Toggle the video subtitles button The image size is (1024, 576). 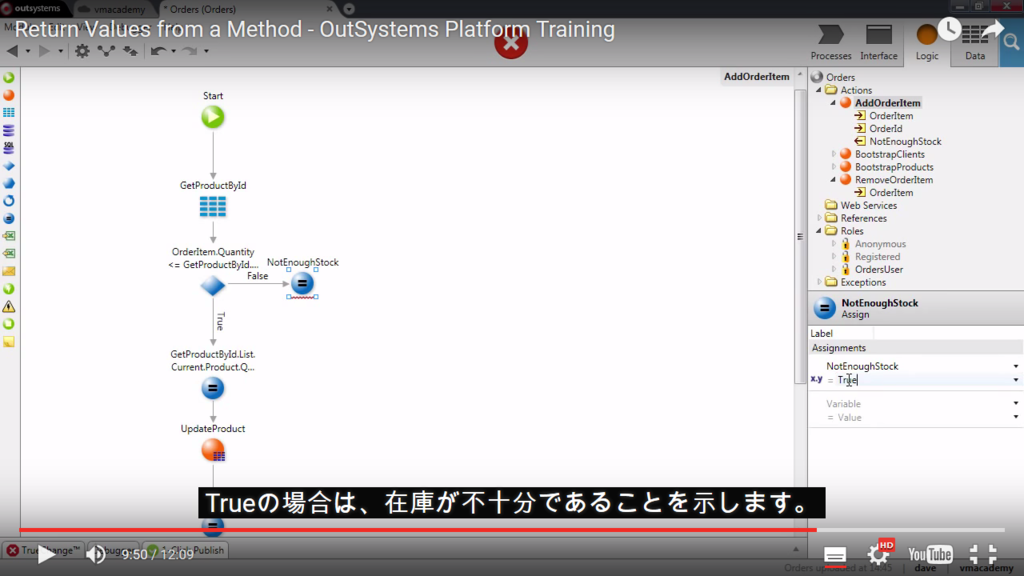[835, 555]
